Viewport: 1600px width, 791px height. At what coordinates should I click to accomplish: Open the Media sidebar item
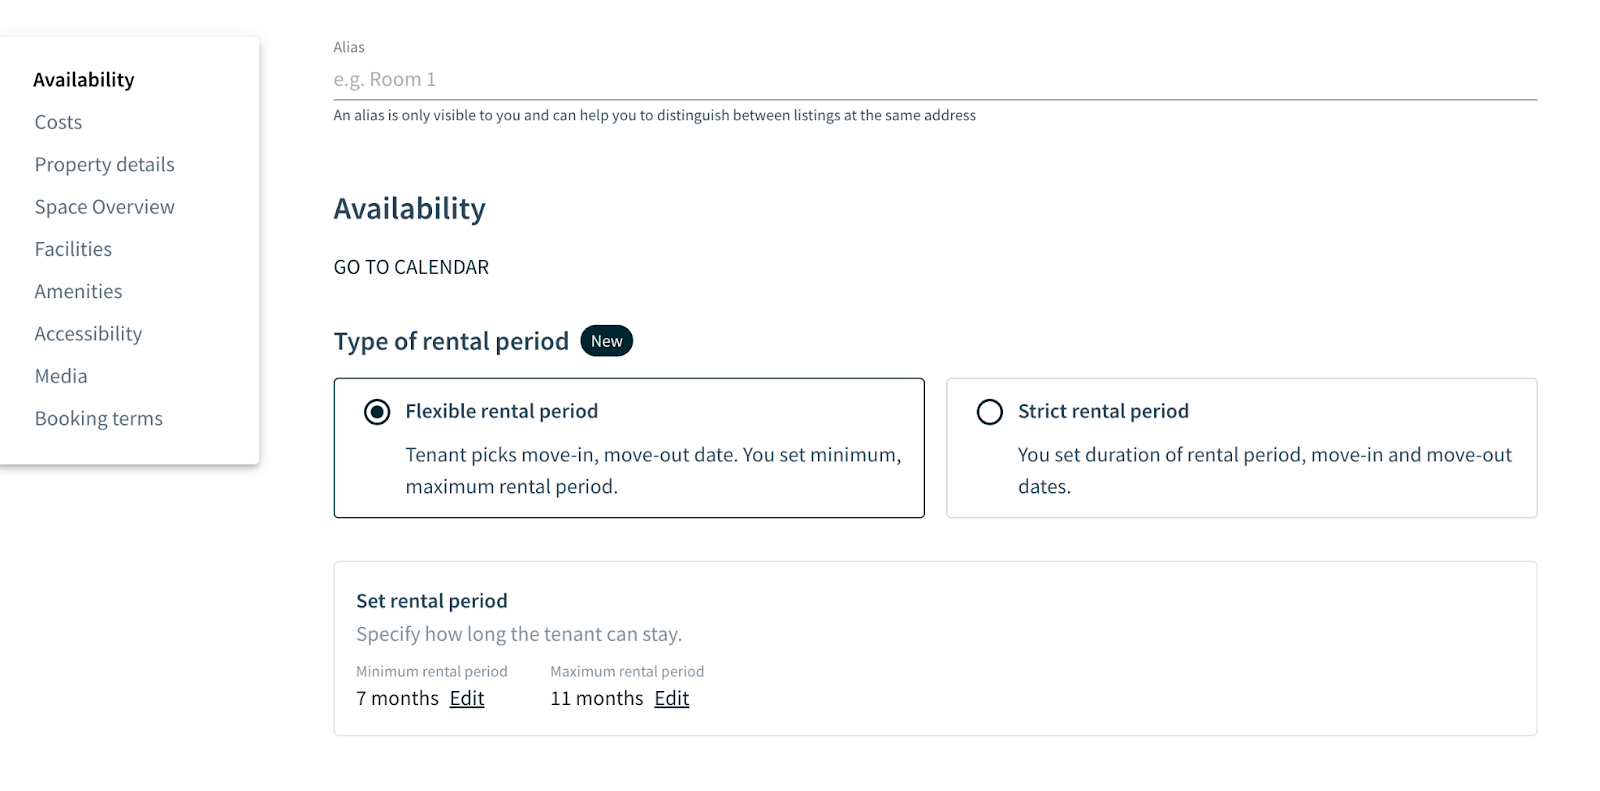point(61,376)
